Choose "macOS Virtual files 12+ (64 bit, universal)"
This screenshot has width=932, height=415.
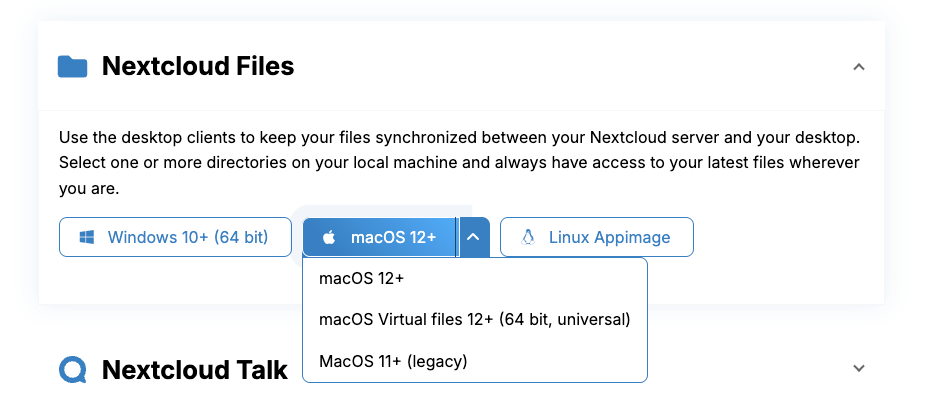[x=474, y=320]
